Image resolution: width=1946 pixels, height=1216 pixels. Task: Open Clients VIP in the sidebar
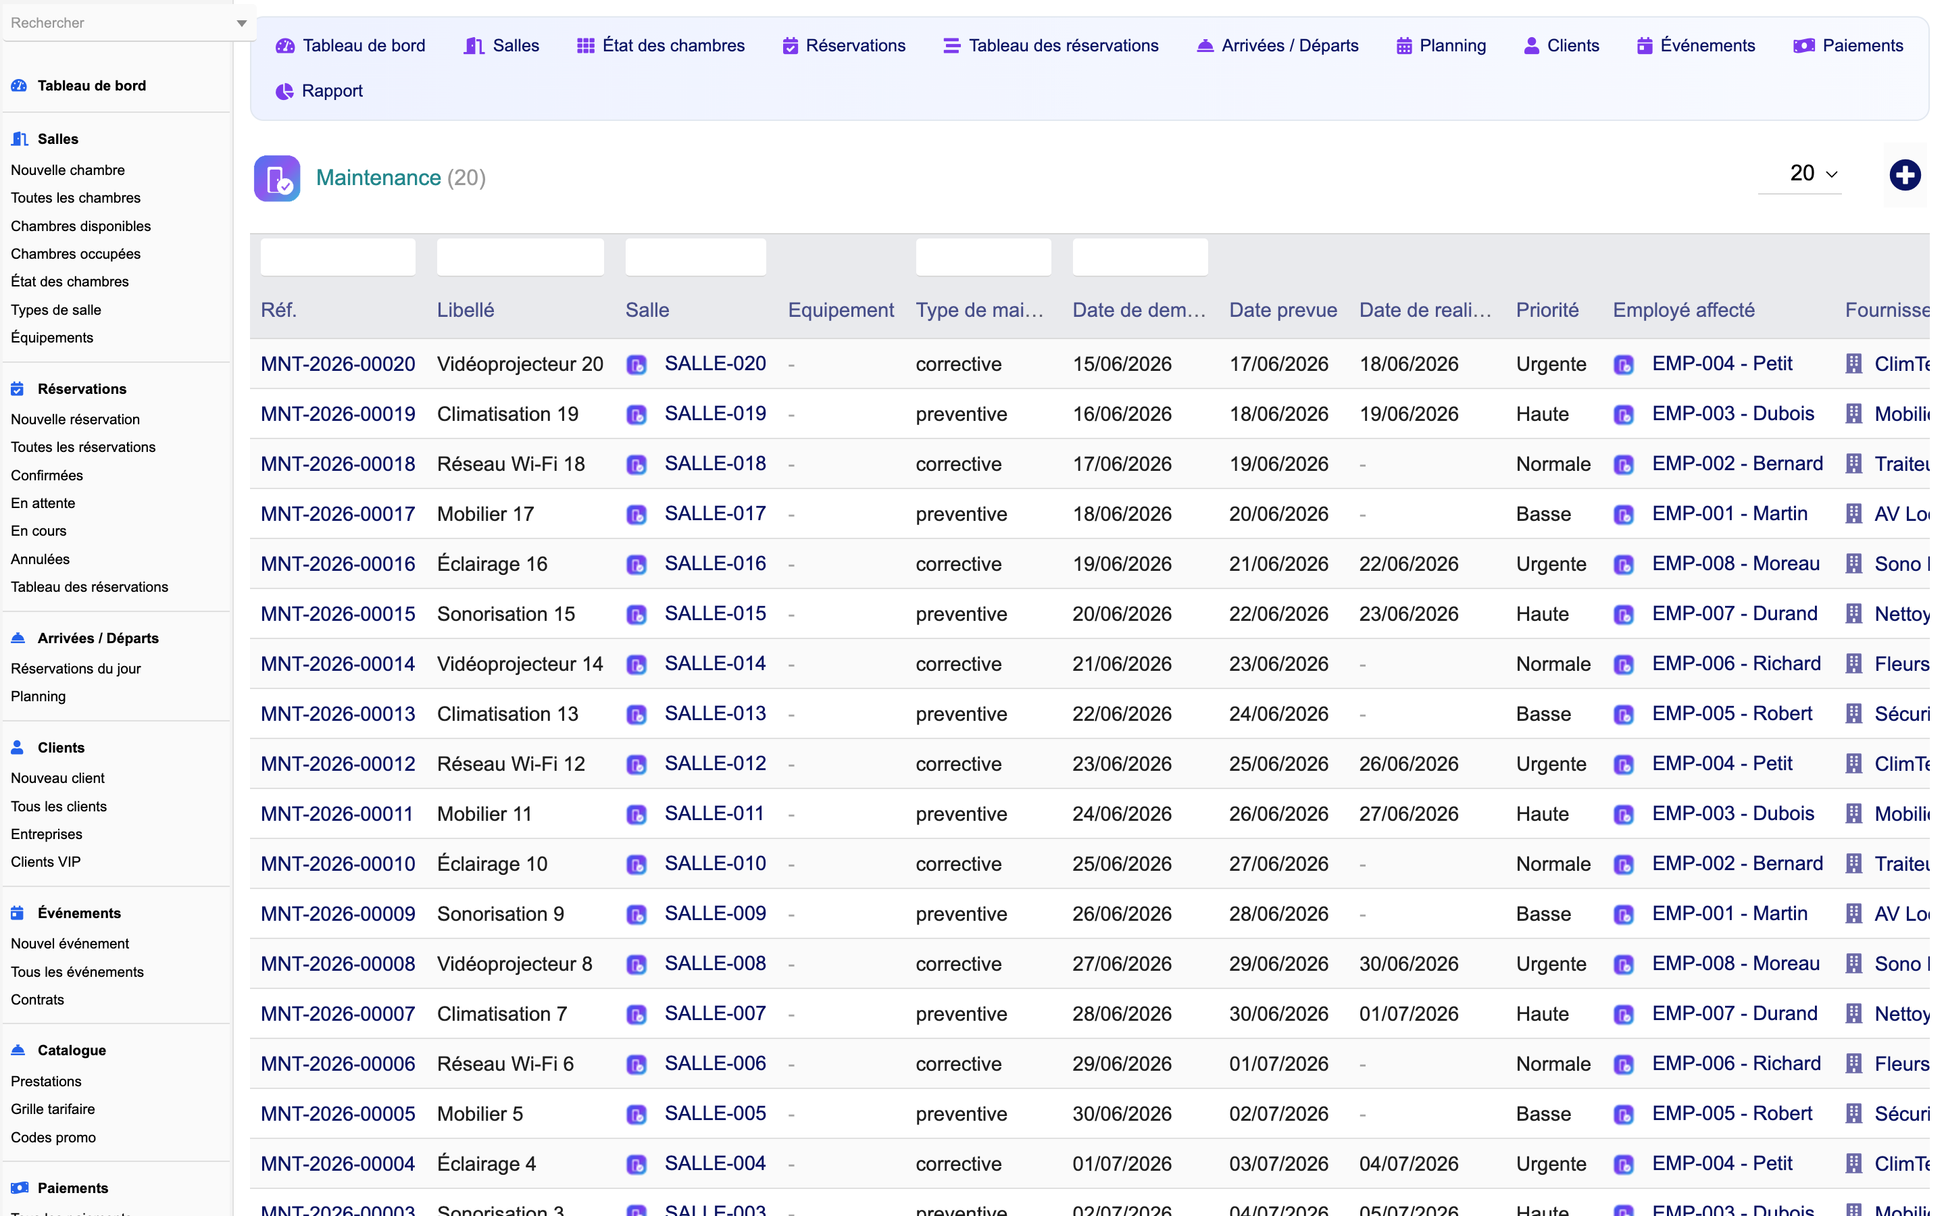[x=46, y=862]
